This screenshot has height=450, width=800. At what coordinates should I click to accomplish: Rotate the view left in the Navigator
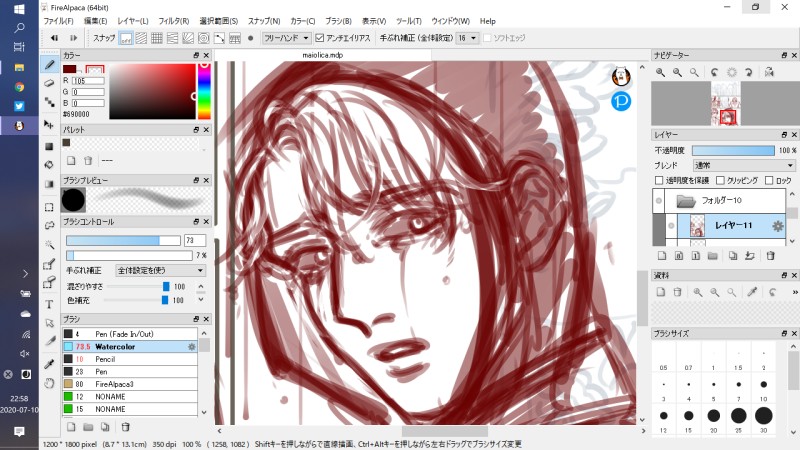coord(714,72)
